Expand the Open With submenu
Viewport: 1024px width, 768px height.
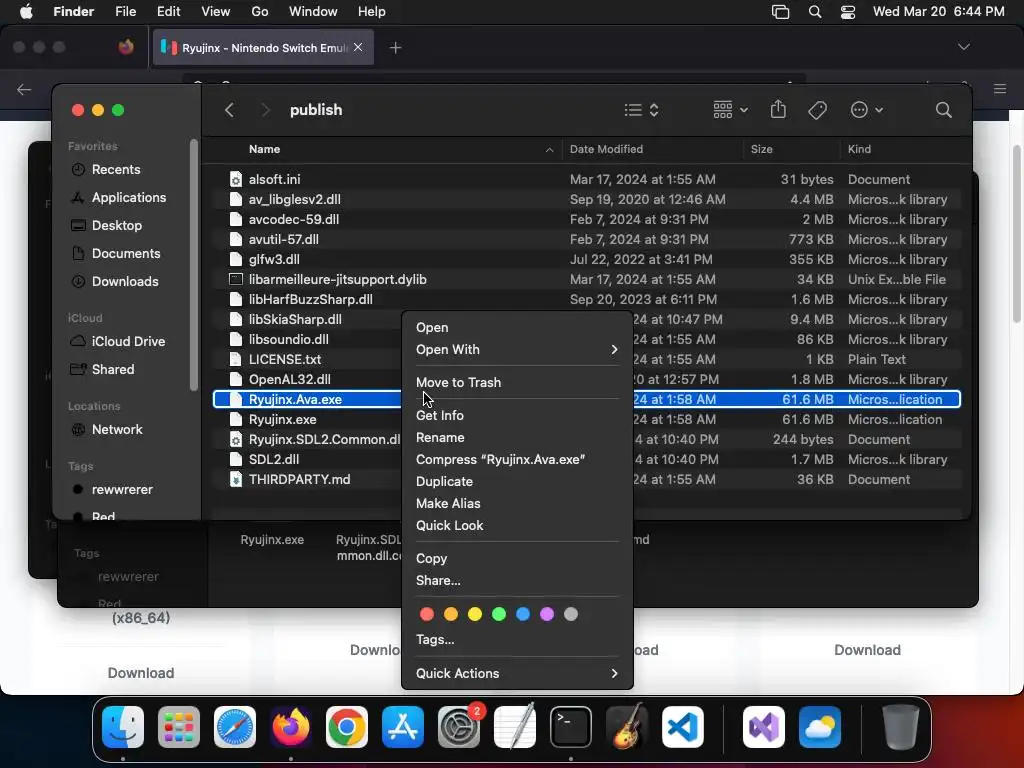[517, 349]
